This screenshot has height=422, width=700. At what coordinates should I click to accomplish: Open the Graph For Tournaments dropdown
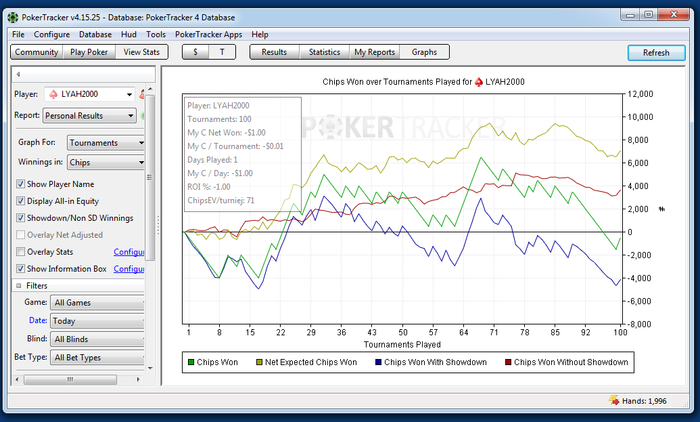point(106,143)
